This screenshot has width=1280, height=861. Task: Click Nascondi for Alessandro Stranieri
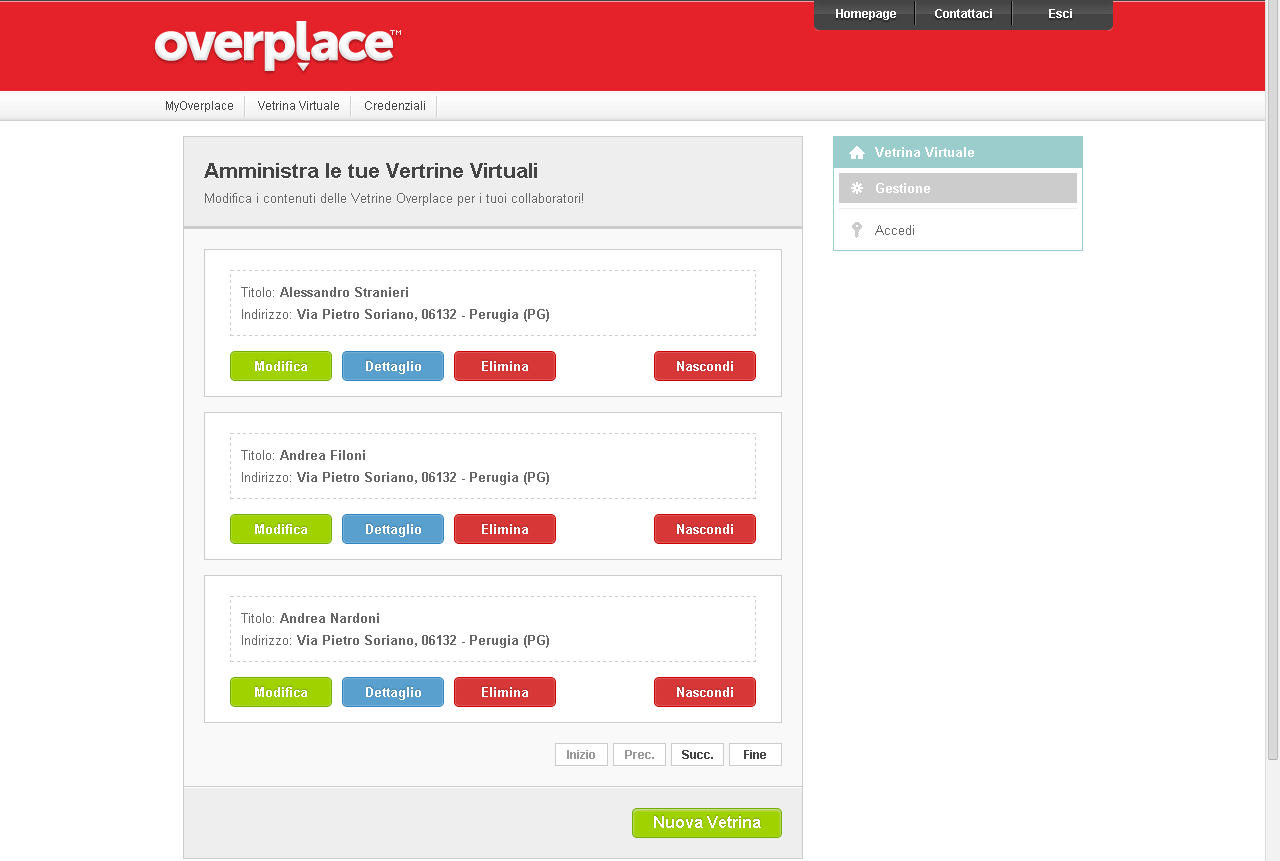[705, 366]
